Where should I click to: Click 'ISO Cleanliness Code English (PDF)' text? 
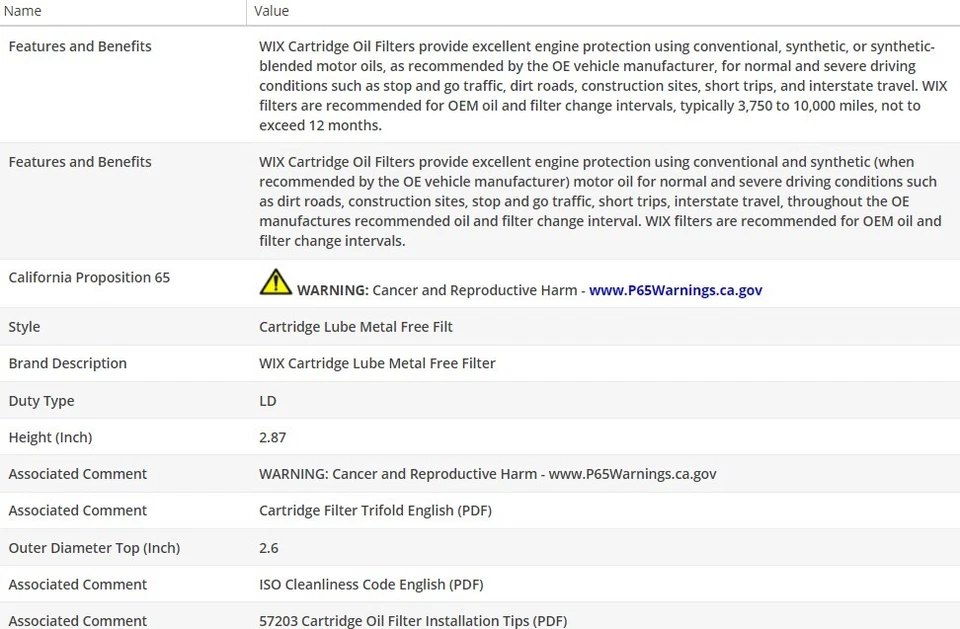coord(371,585)
